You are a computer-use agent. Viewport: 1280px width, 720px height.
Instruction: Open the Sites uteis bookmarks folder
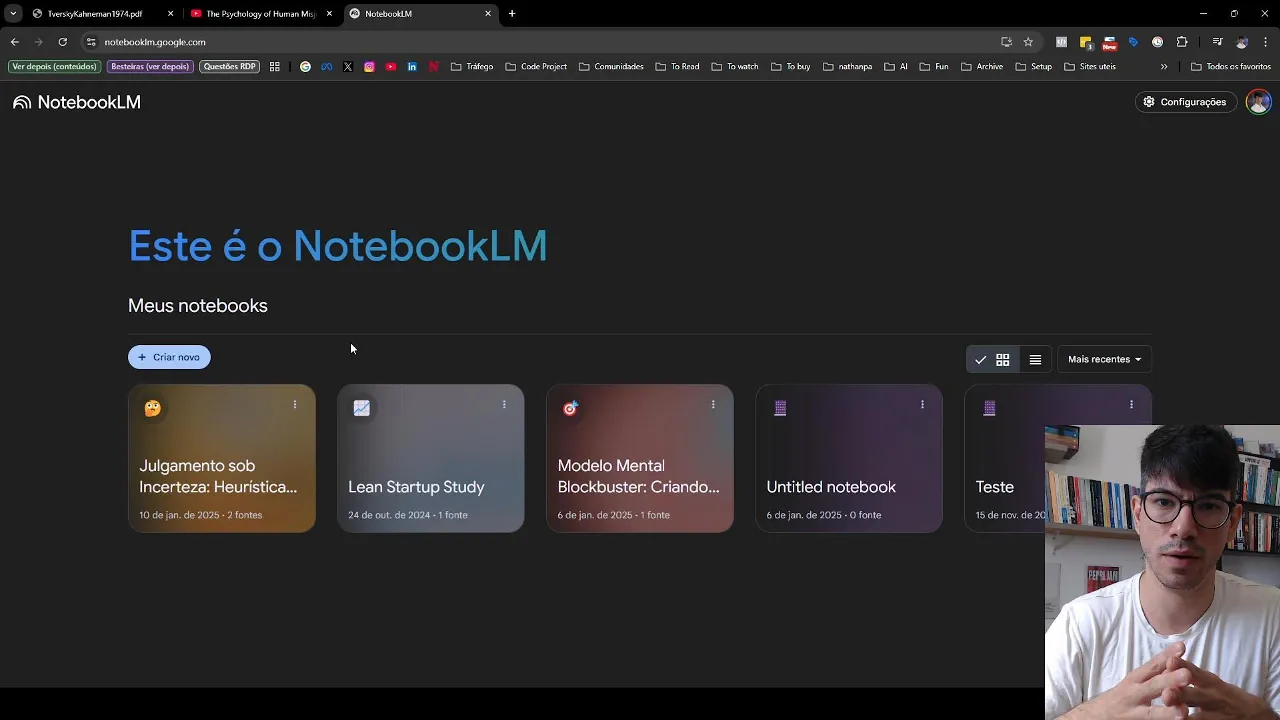tap(1090, 67)
